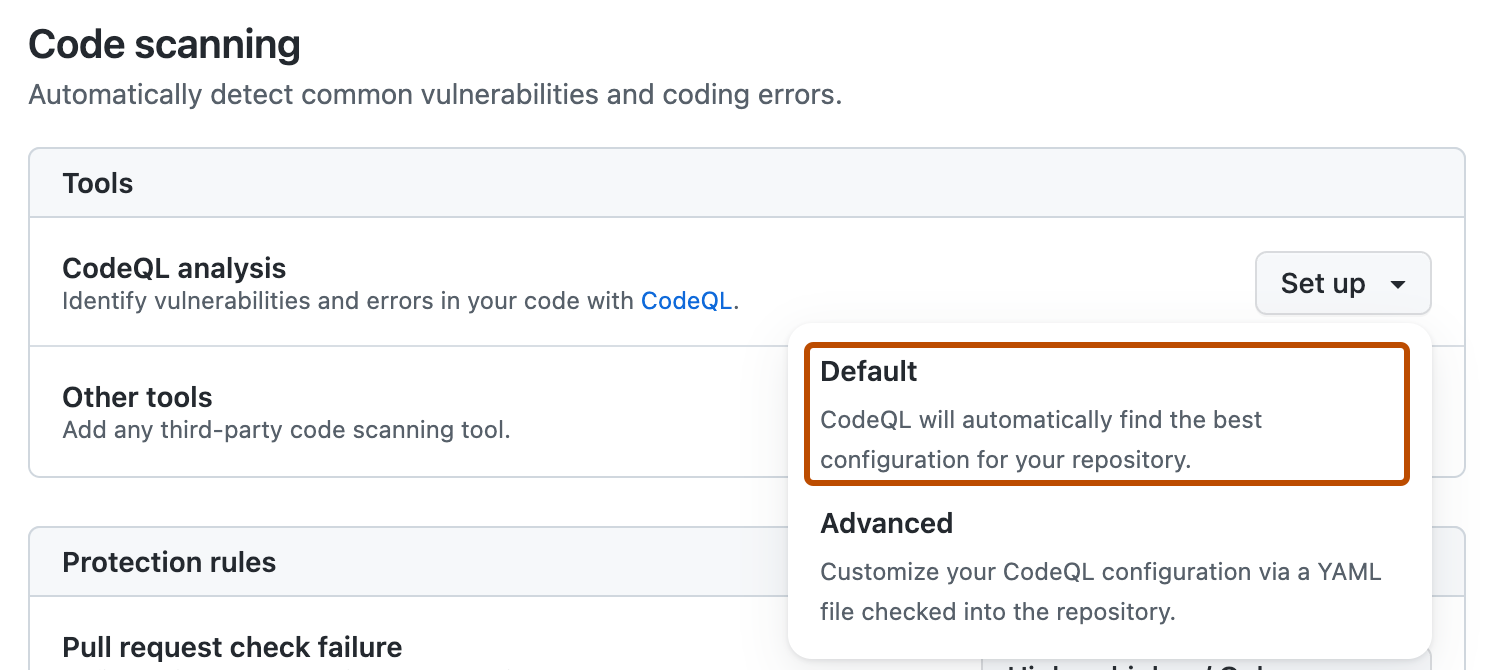Click the CodeQL analysis row title
Image resolution: width=1494 pixels, height=670 pixels.
point(174,268)
